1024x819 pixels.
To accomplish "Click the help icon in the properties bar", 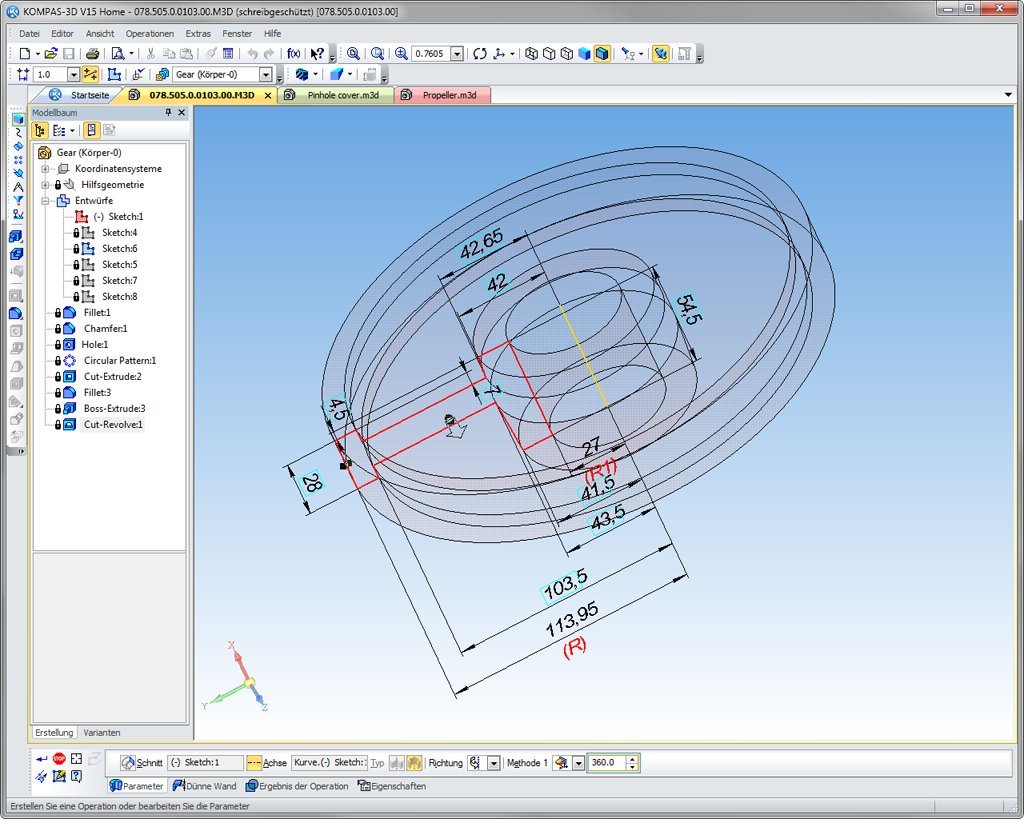I will (x=76, y=776).
